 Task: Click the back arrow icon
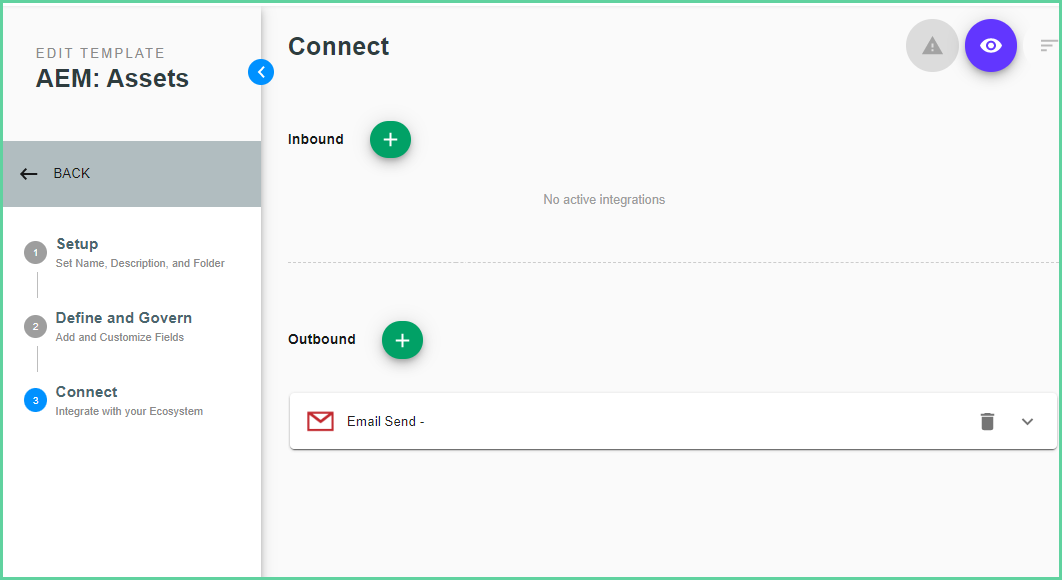click(x=28, y=174)
